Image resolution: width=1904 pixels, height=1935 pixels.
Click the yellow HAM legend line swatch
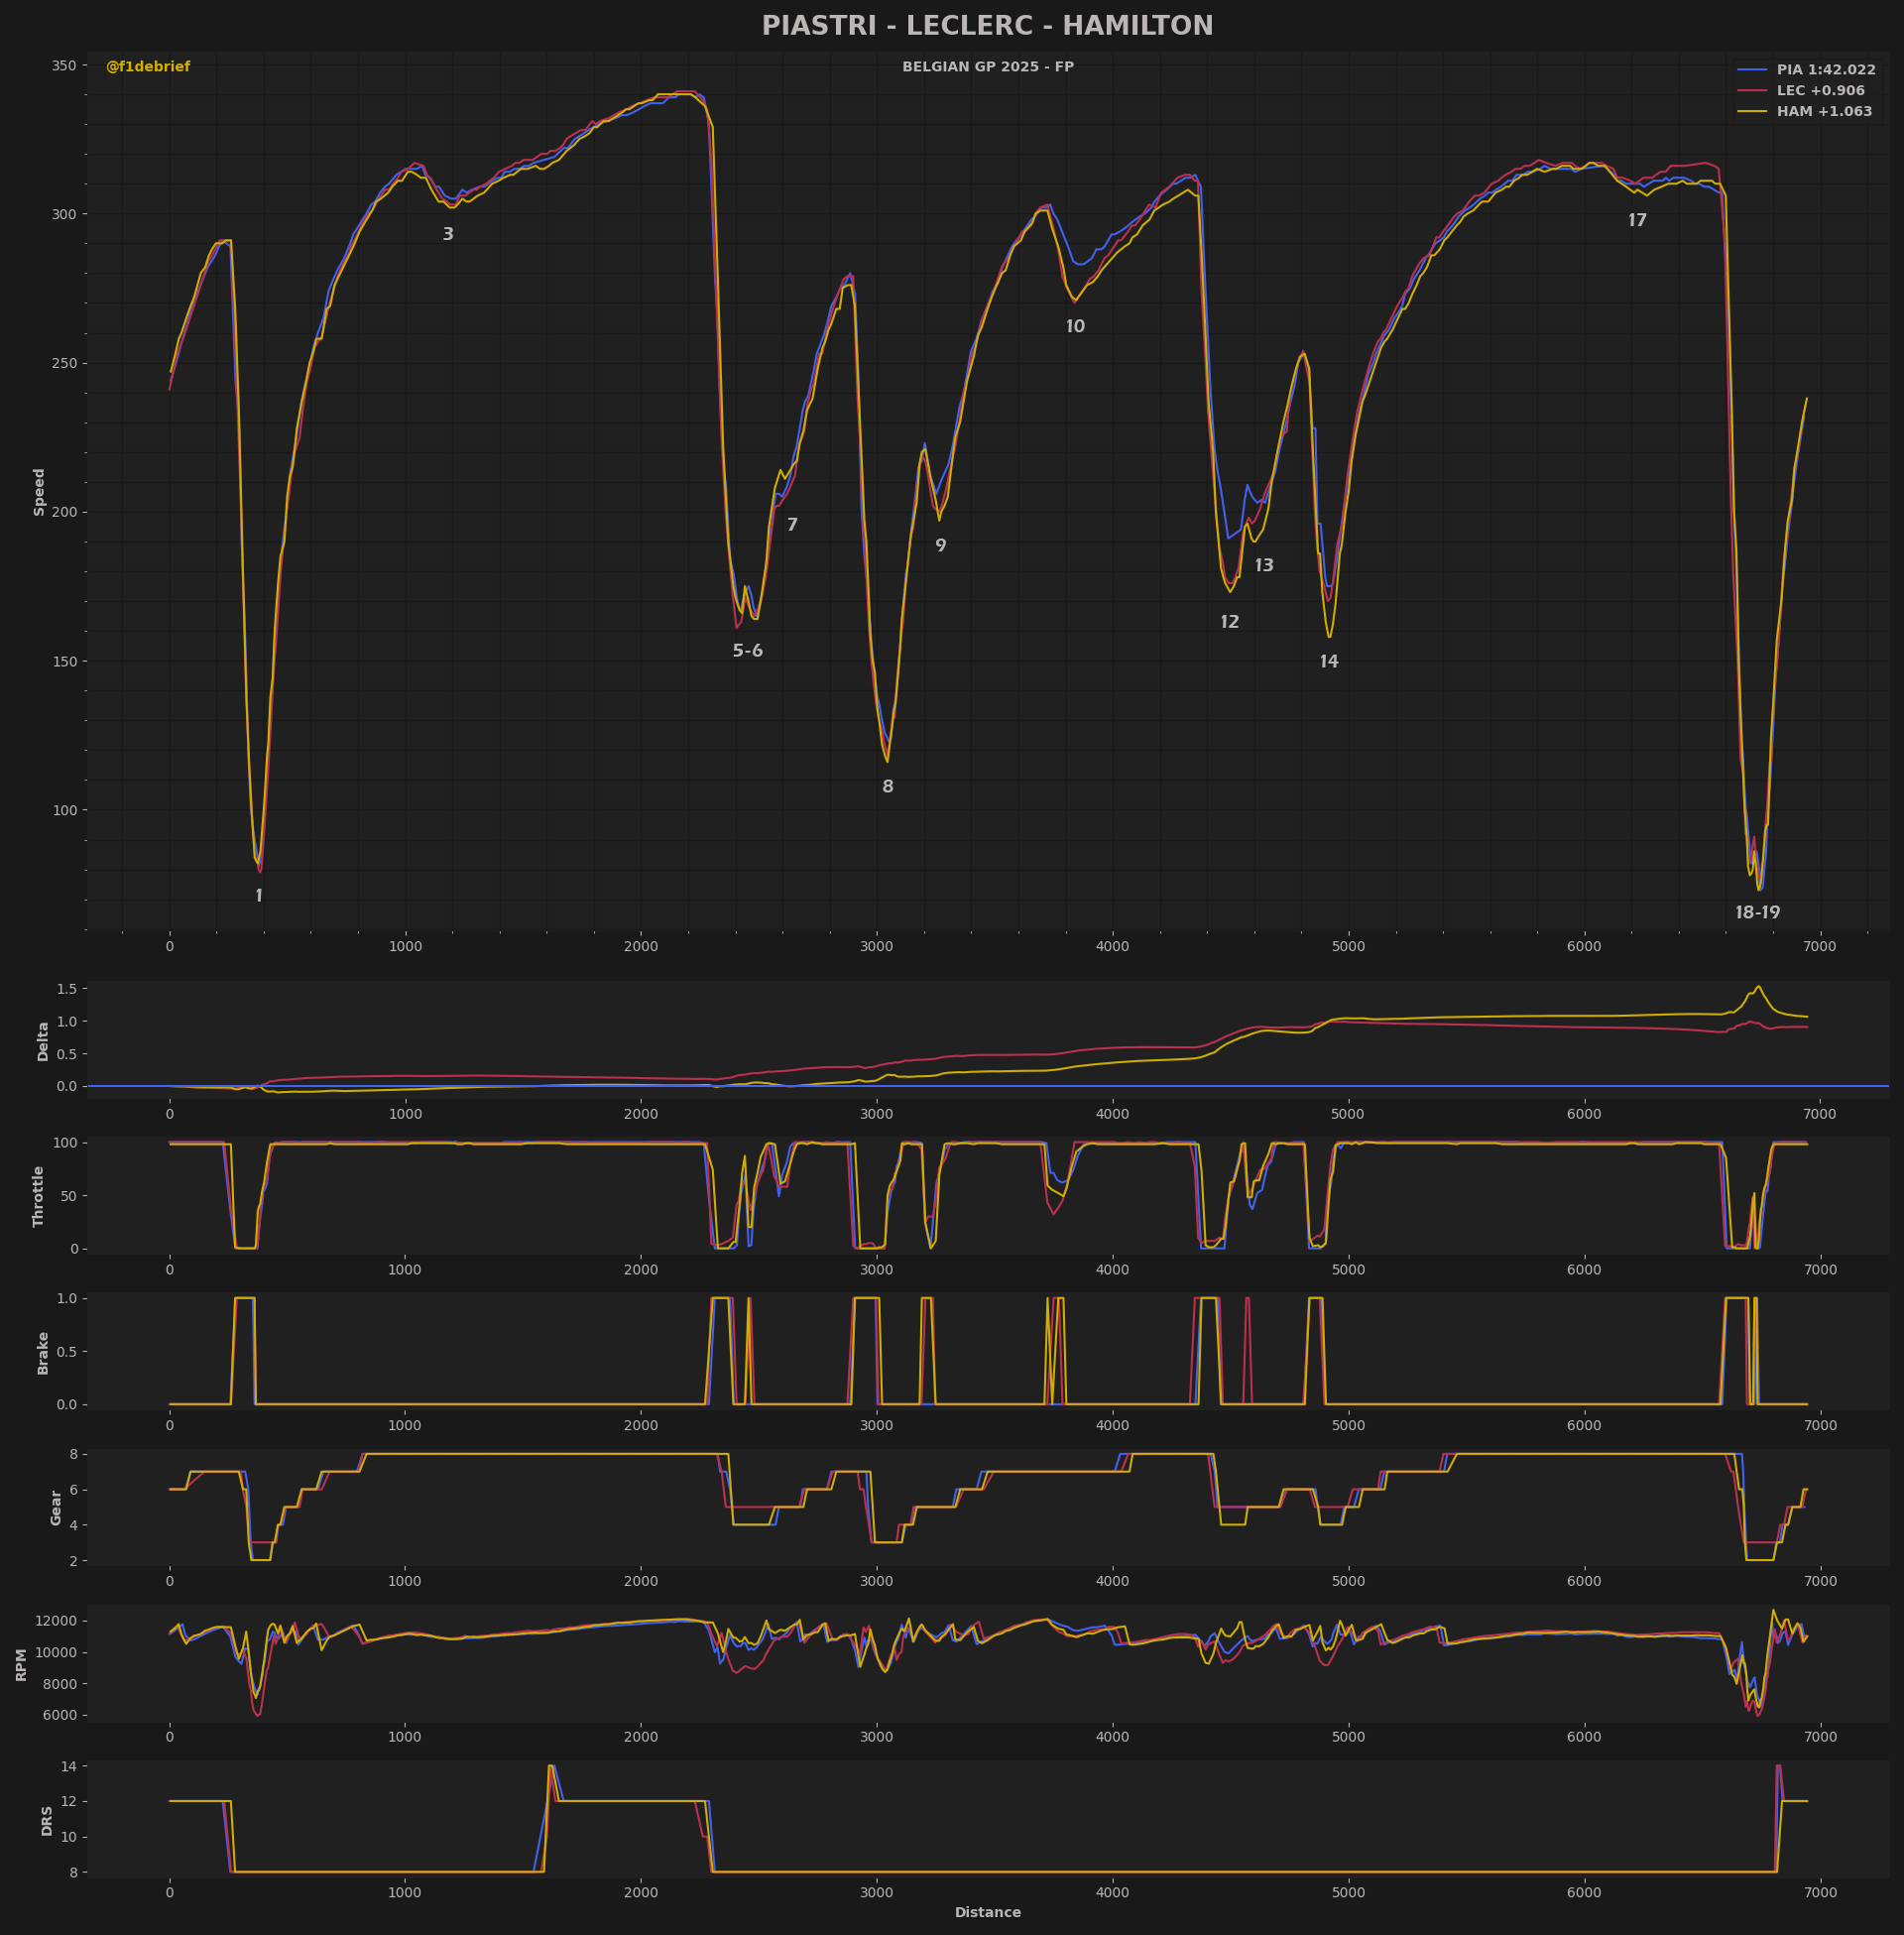1752,112
